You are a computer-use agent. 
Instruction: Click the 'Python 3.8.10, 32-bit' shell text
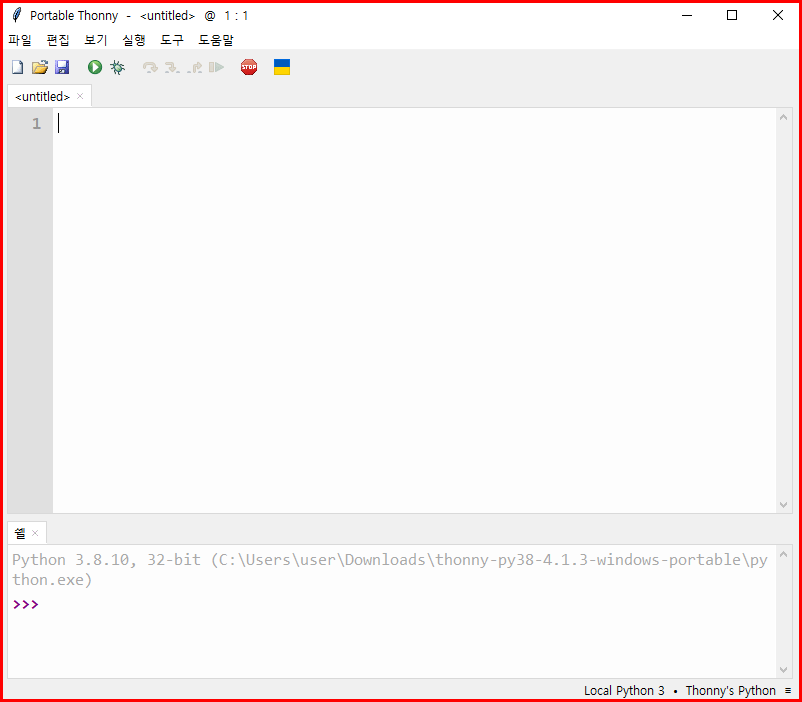click(106, 560)
